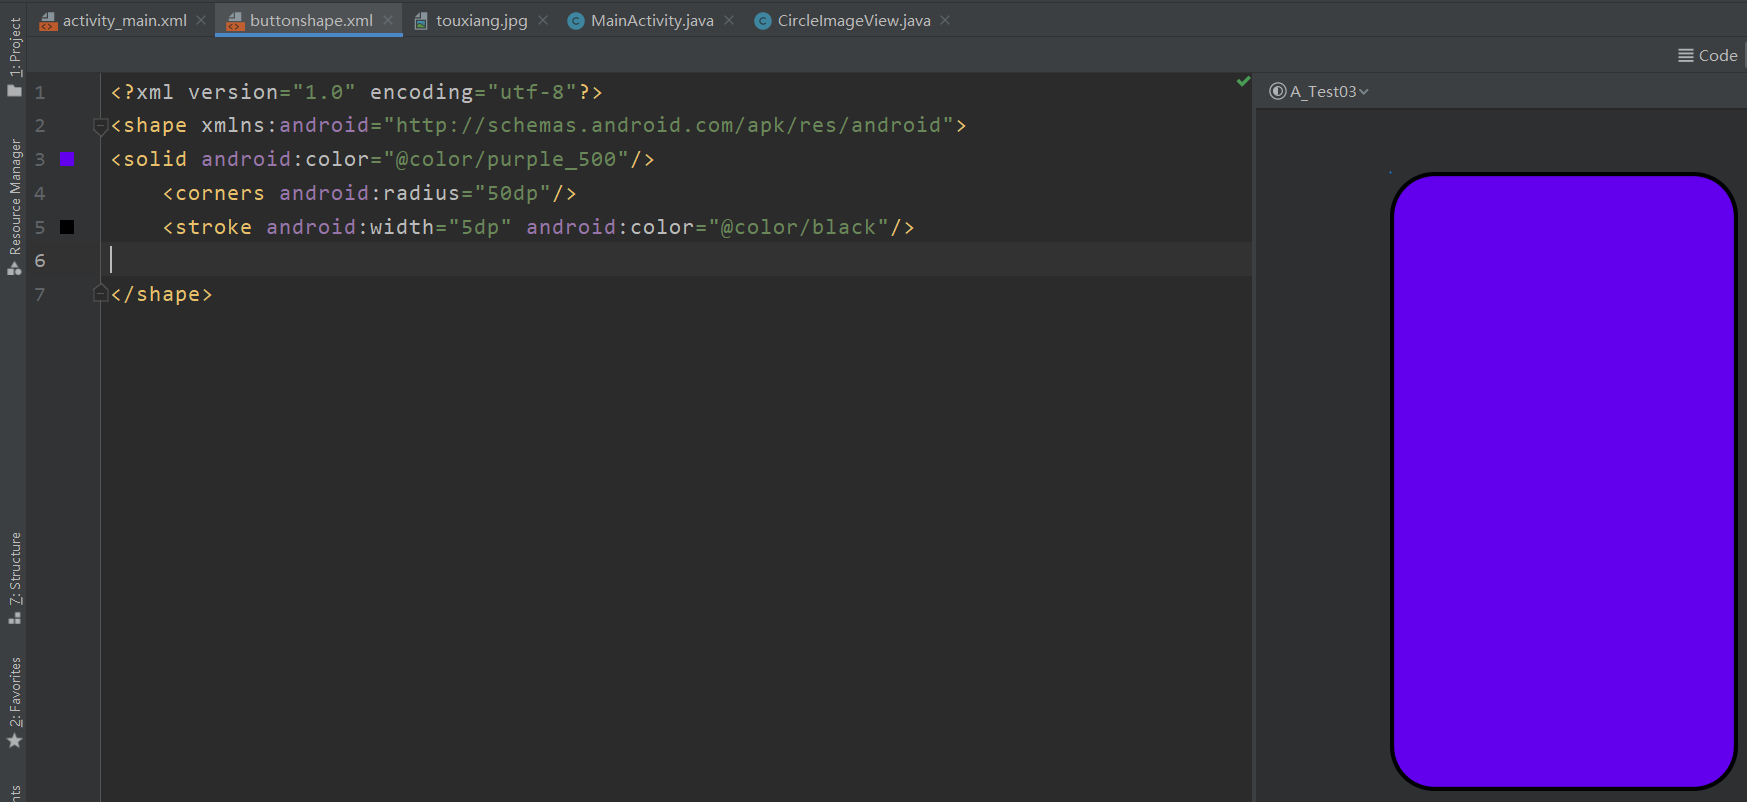Screen dimensions: 1747x802
Task: Collapse the shape opening tag fold marker
Action: (100, 126)
